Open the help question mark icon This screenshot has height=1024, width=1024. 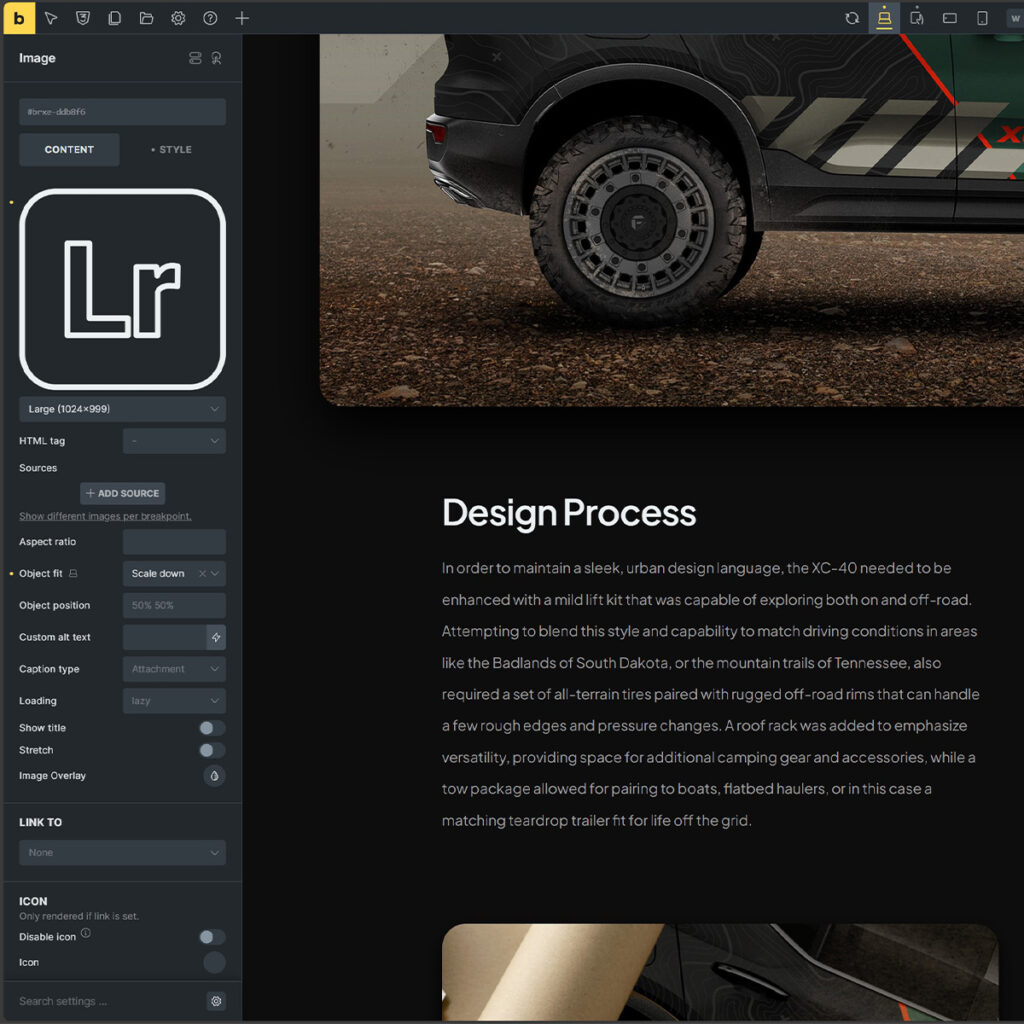(x=210, y=18)
